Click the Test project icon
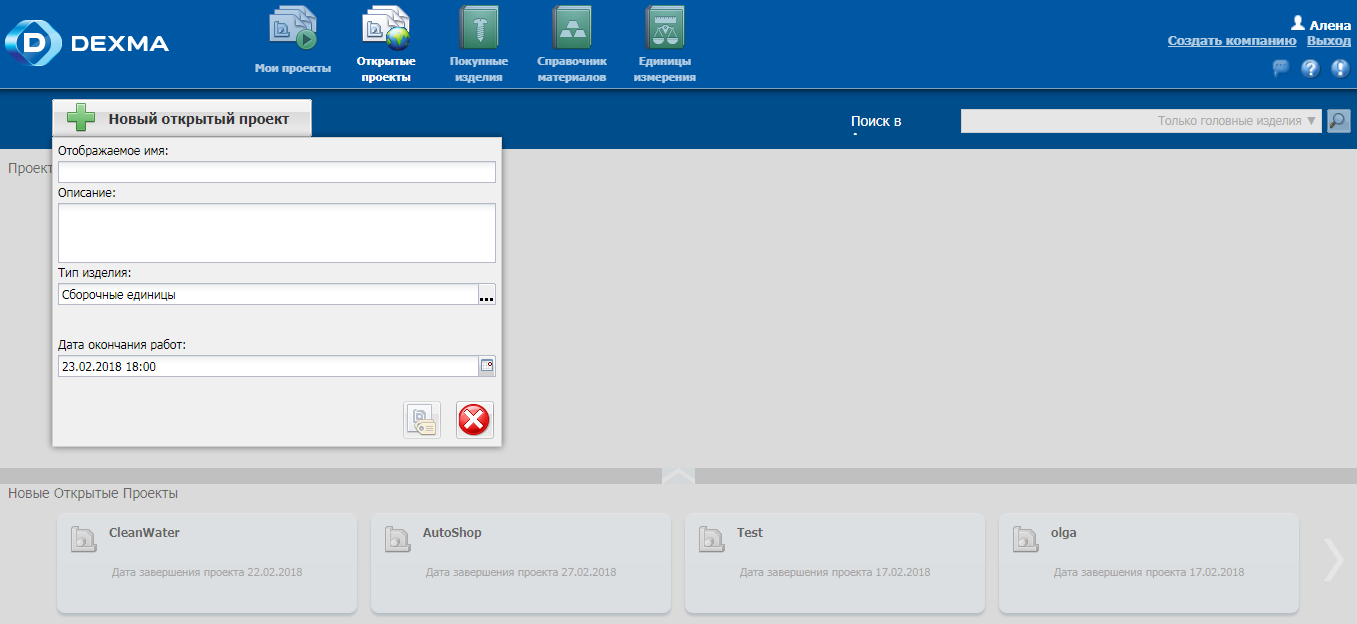 click(712, 538)
